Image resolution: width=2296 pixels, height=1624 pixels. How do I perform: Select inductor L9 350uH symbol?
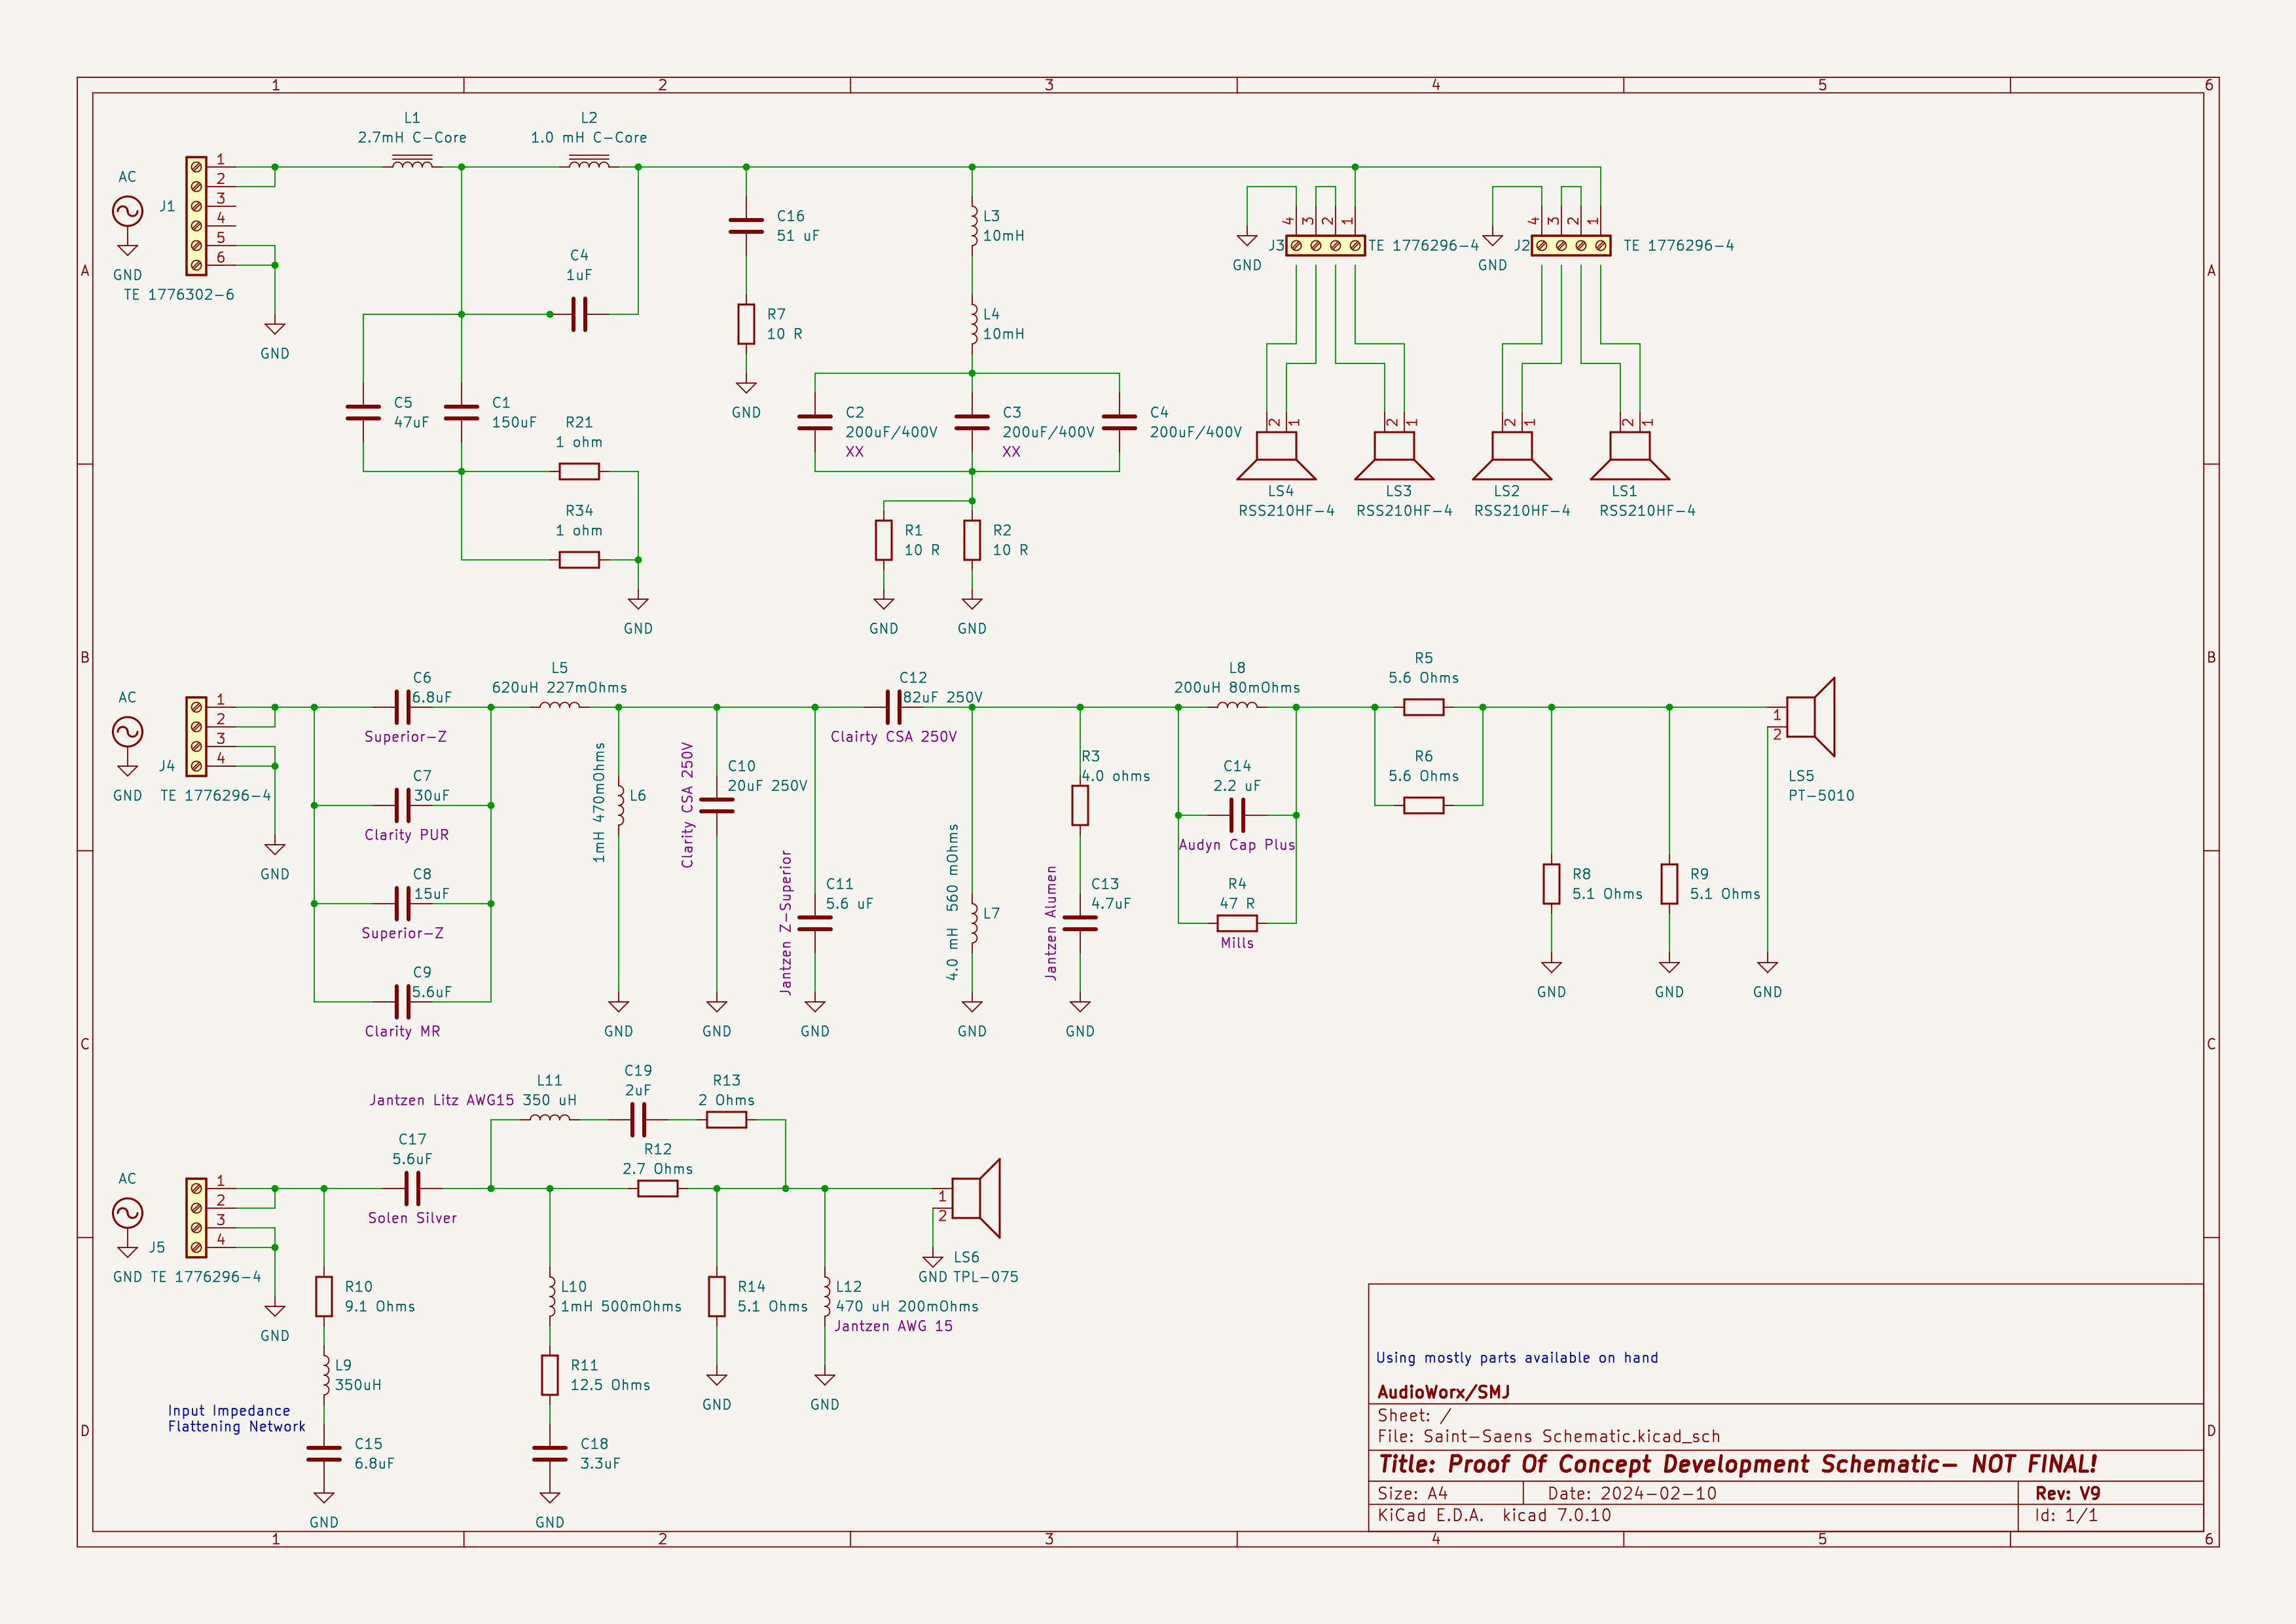tap(326, 1375)
